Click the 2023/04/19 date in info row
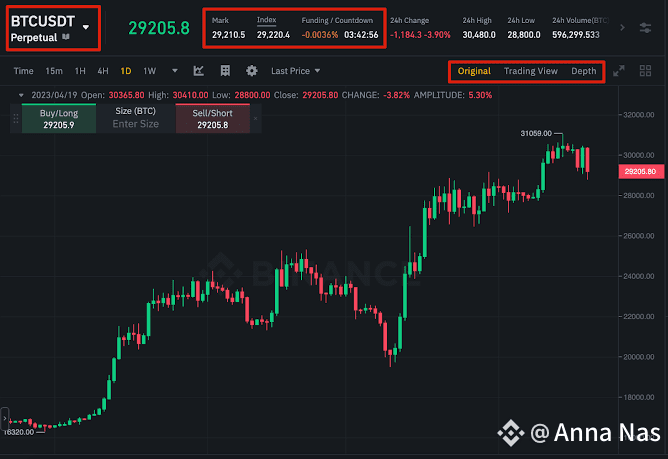Viewport: 668px width, 459px height. (x=55, y=95)
